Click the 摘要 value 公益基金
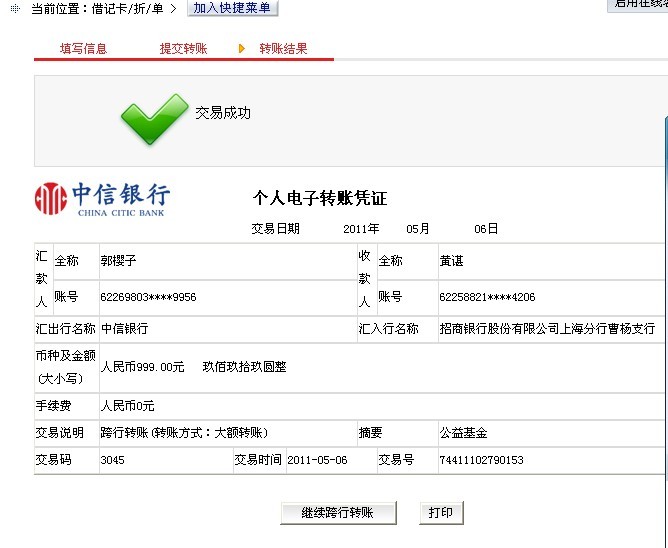The image size is (668, 548). coord(463,433)
